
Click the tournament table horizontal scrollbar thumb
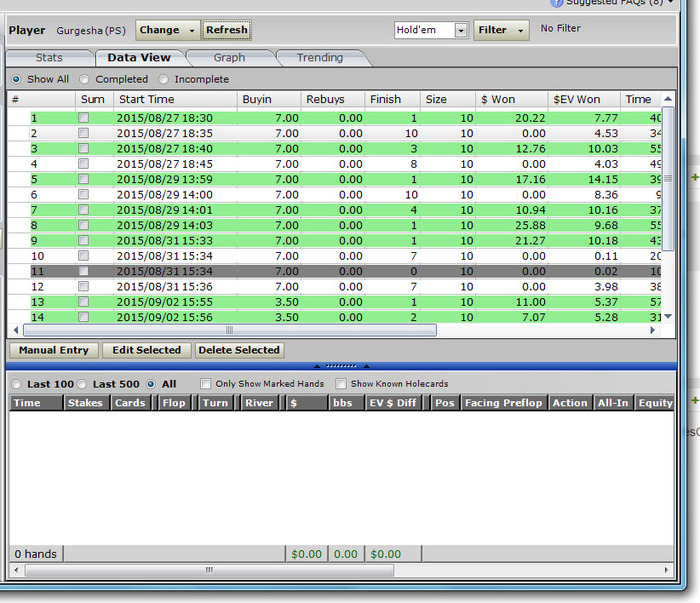point(230,330)
